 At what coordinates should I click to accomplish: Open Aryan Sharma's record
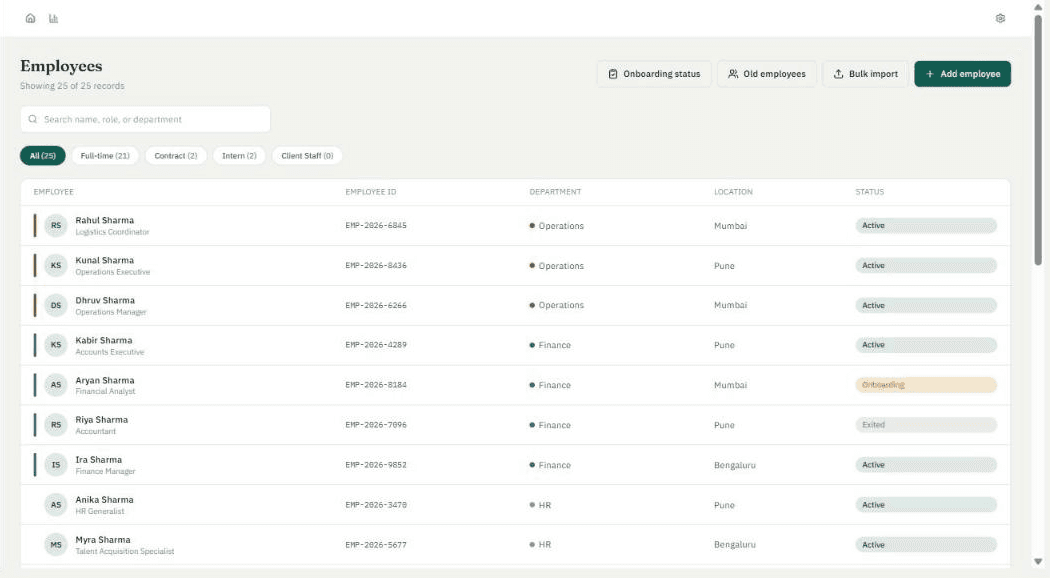click(515, 385)
